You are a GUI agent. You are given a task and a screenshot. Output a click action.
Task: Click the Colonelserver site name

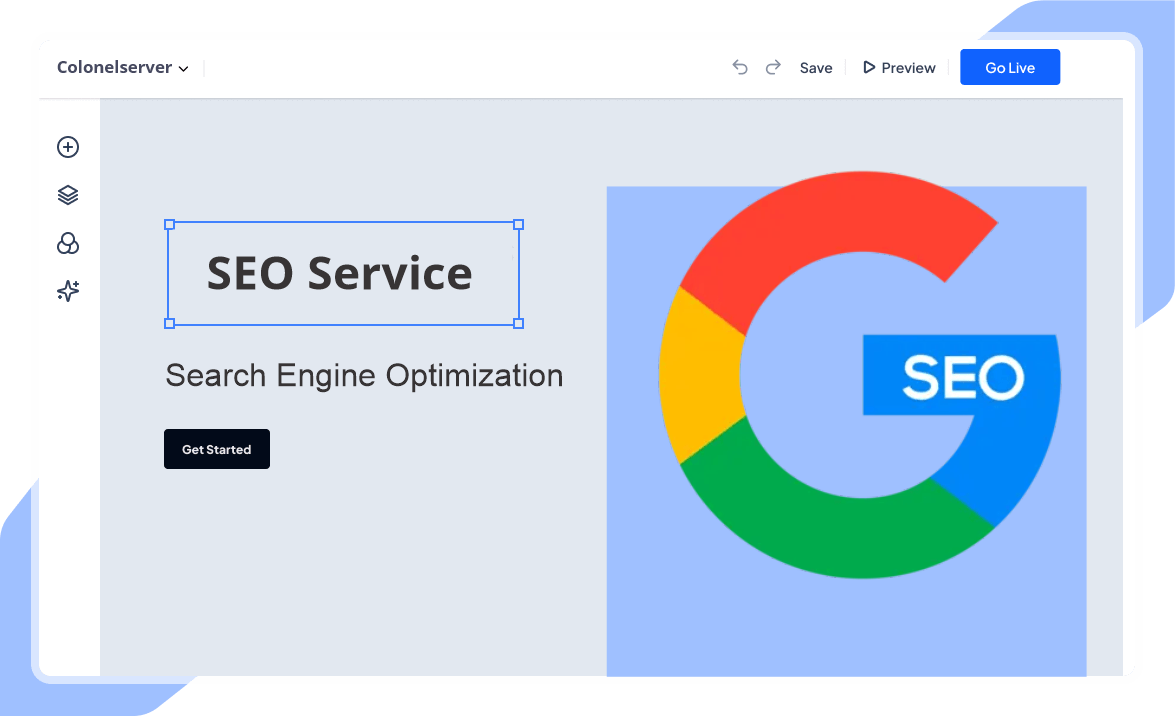pos(113,67)
